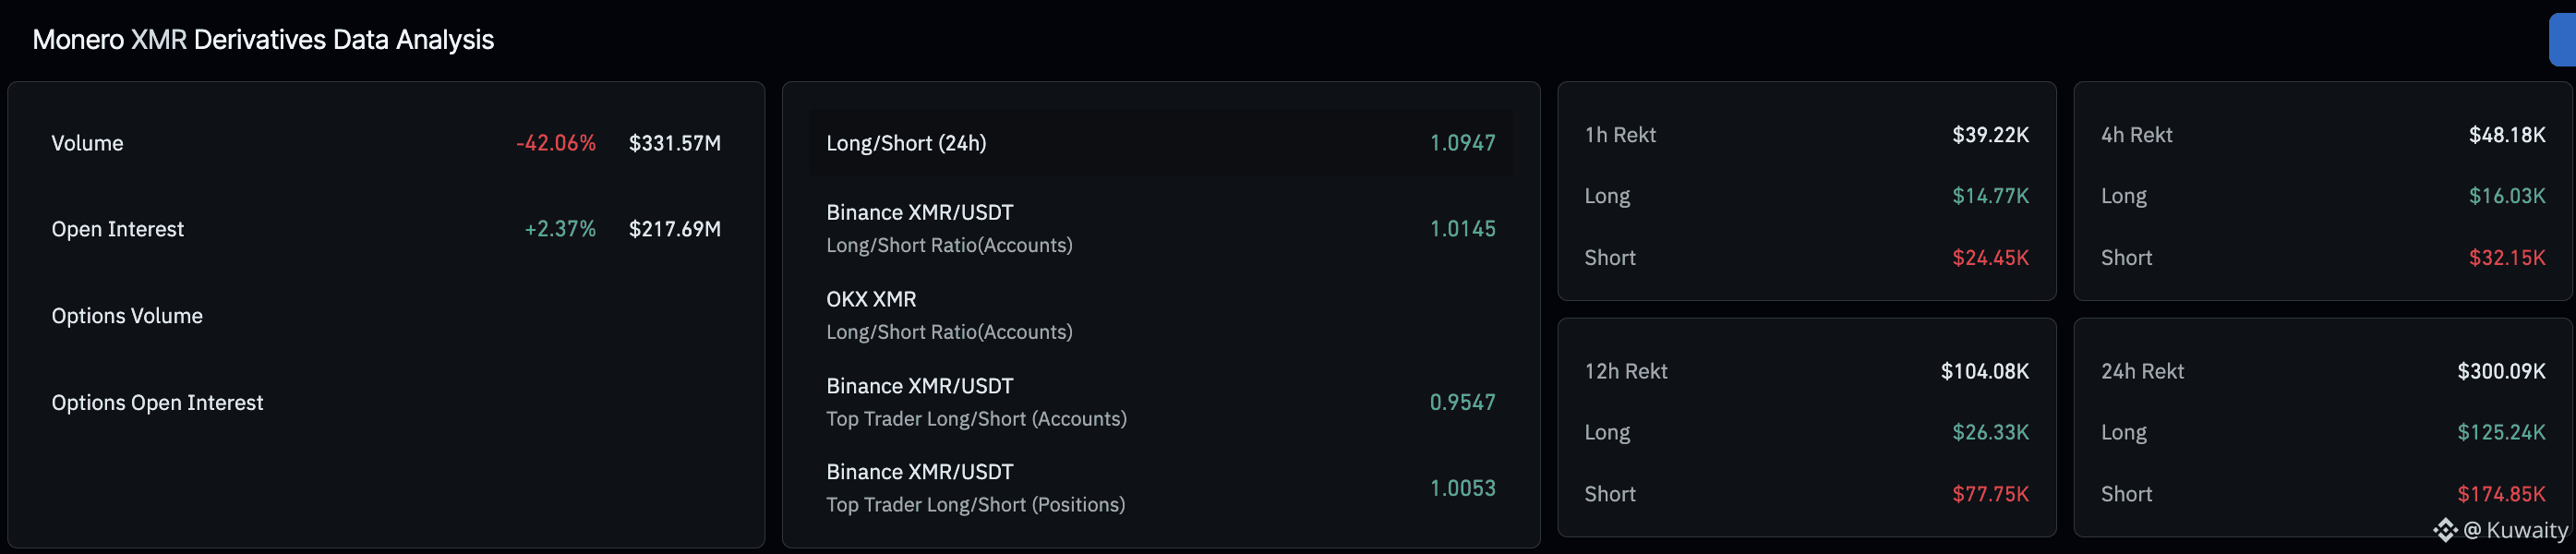Click the Monero XMR Derivatives Data Analysis title
The height and width of the screenshot is (554, 2576).
[x=263, y=40]
